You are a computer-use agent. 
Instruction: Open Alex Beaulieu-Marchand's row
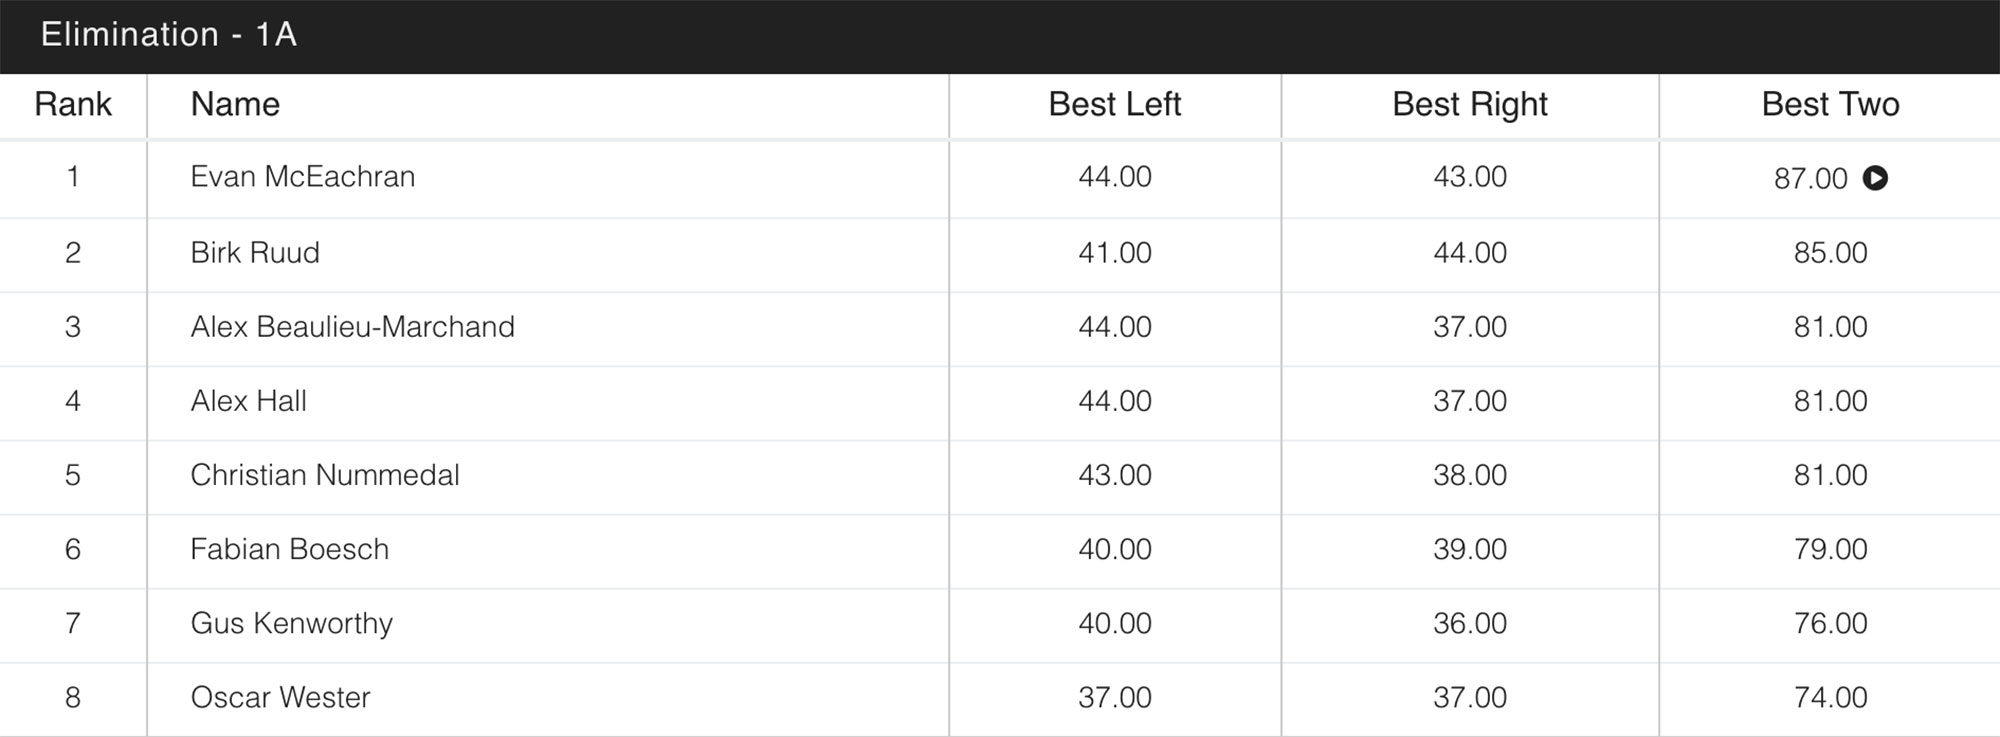(352, 327)
